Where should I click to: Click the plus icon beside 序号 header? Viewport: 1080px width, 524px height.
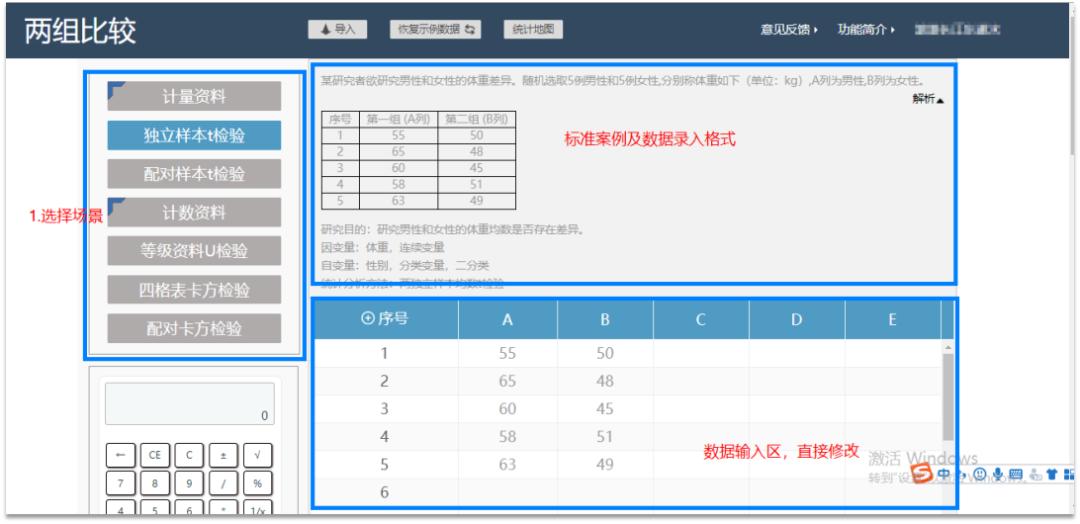tap(367, 319)
